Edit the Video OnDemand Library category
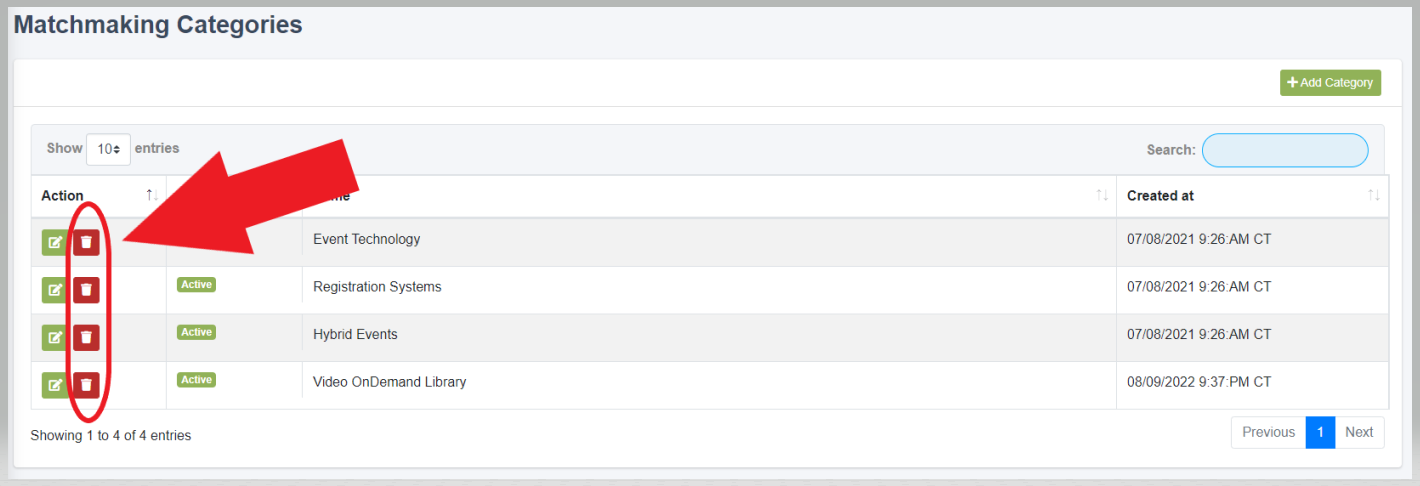This screenshot has height=486, width=1420. tap(54, 385)
